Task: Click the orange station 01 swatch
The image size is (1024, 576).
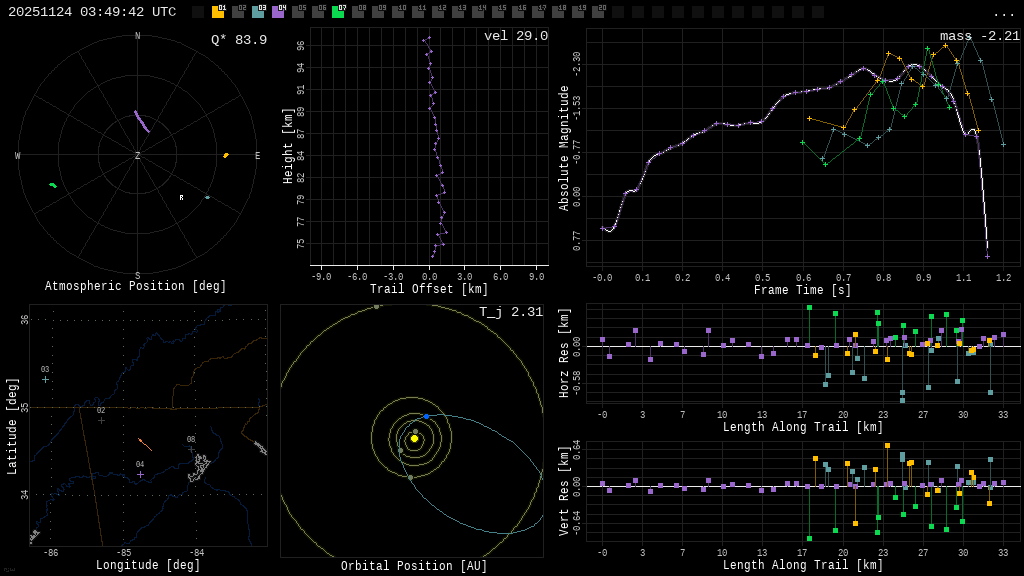Action: click(218, 12)
